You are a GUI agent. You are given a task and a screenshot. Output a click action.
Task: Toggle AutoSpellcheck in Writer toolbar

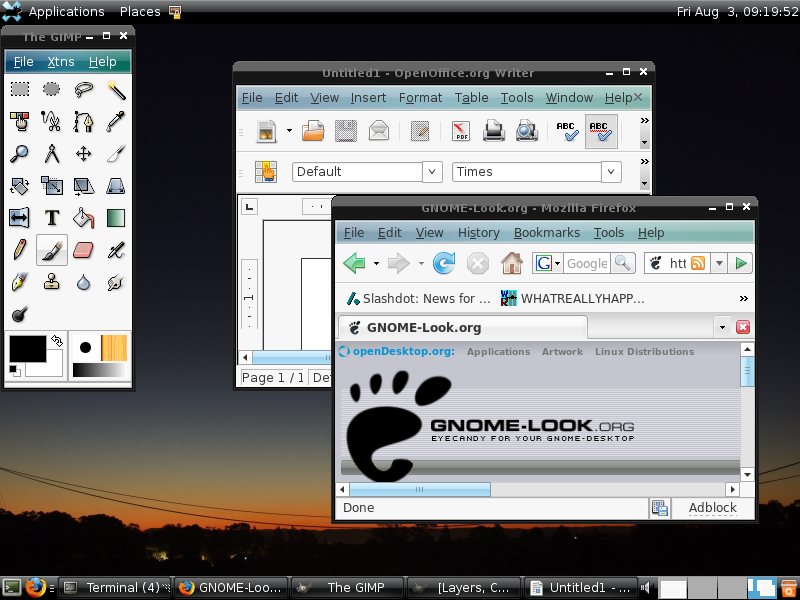[601, 132]
